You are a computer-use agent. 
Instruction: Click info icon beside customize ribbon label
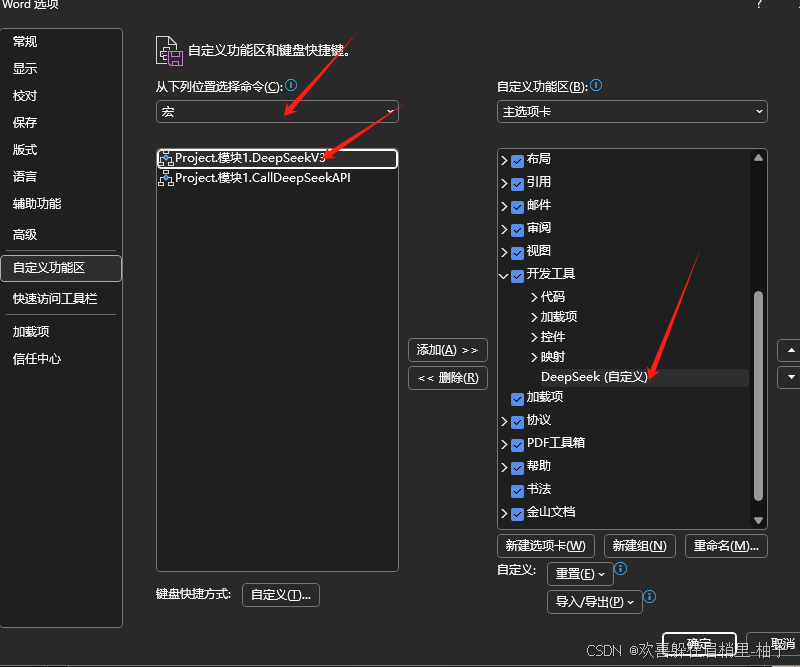596,85
